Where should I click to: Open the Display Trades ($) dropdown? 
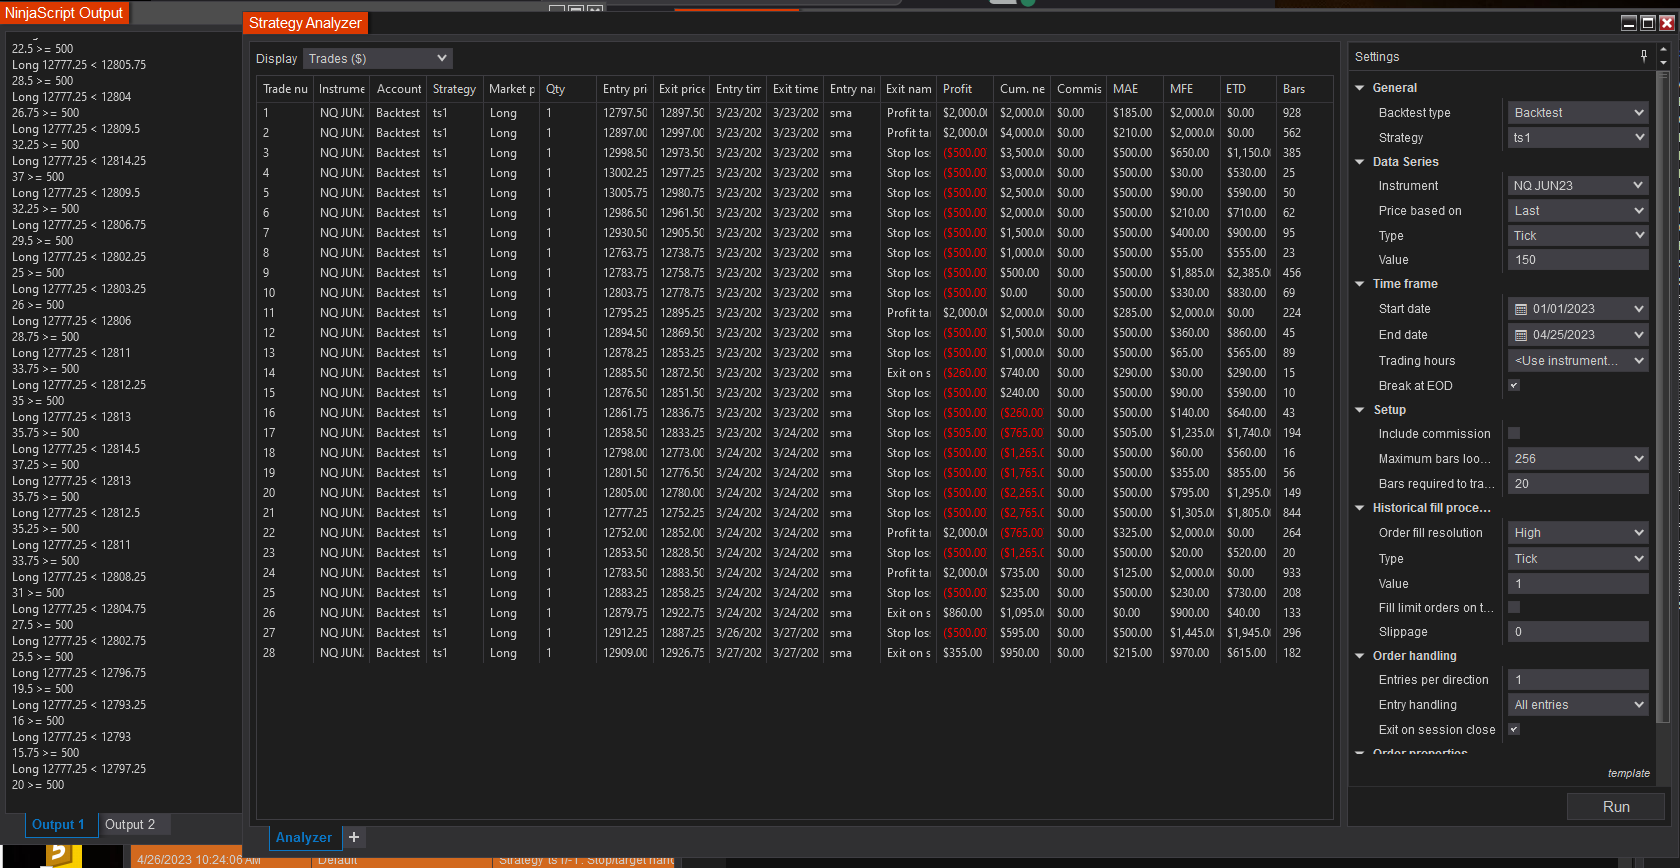(x=378, y=59)
